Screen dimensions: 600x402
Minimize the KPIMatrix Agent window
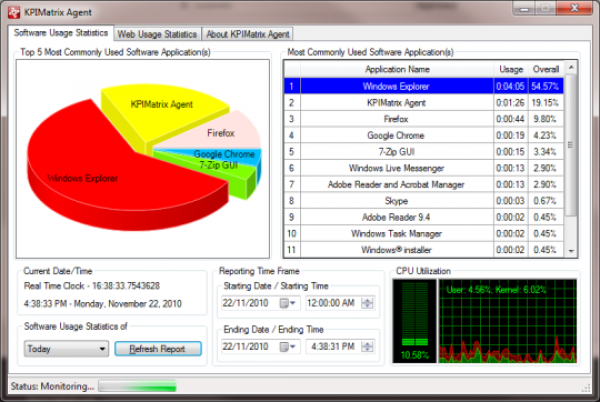tap(525, 8)
